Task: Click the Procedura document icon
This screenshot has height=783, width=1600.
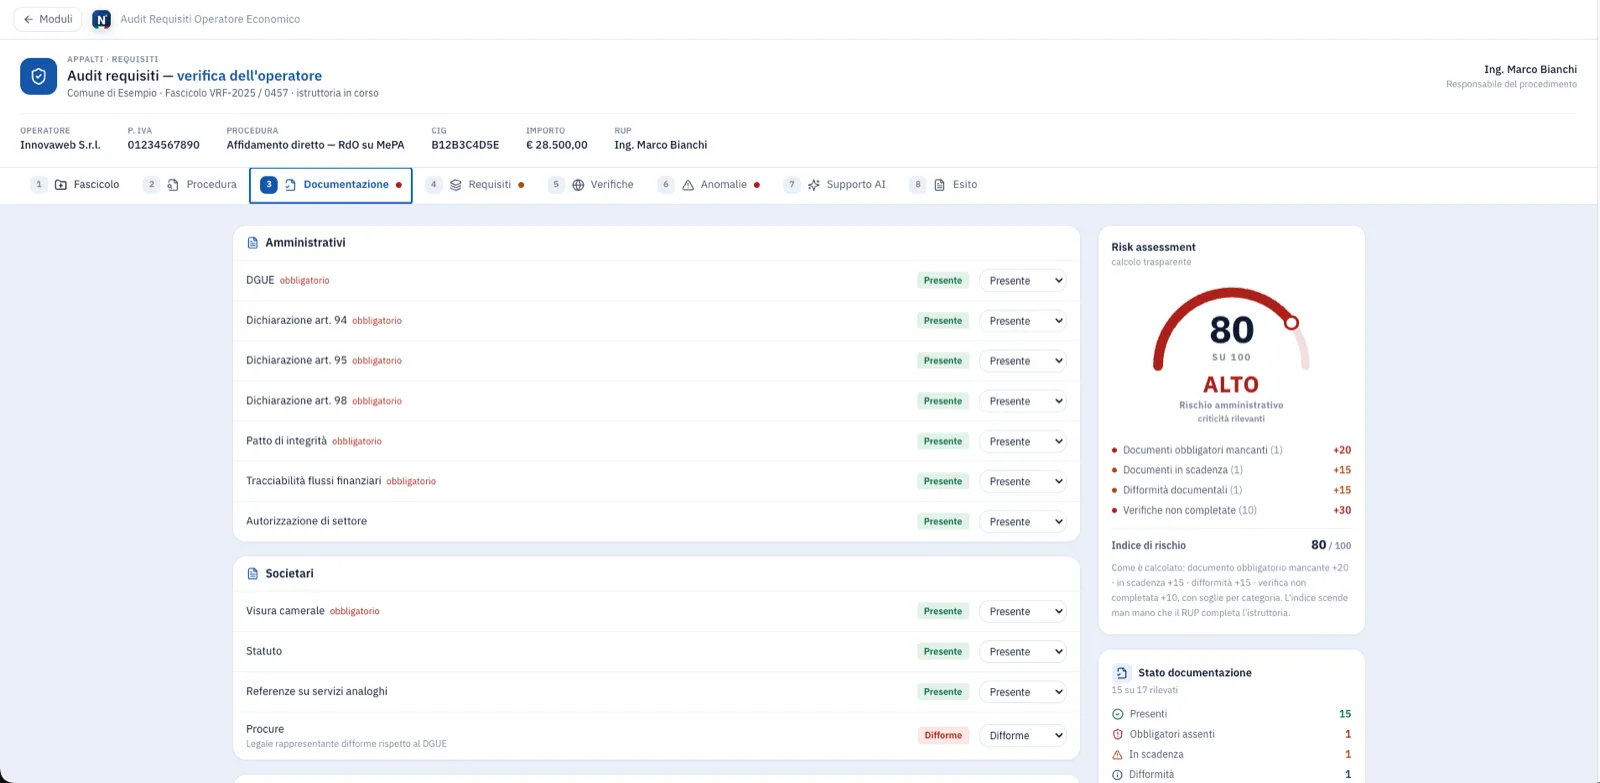Action: click(x=173, y=185)
